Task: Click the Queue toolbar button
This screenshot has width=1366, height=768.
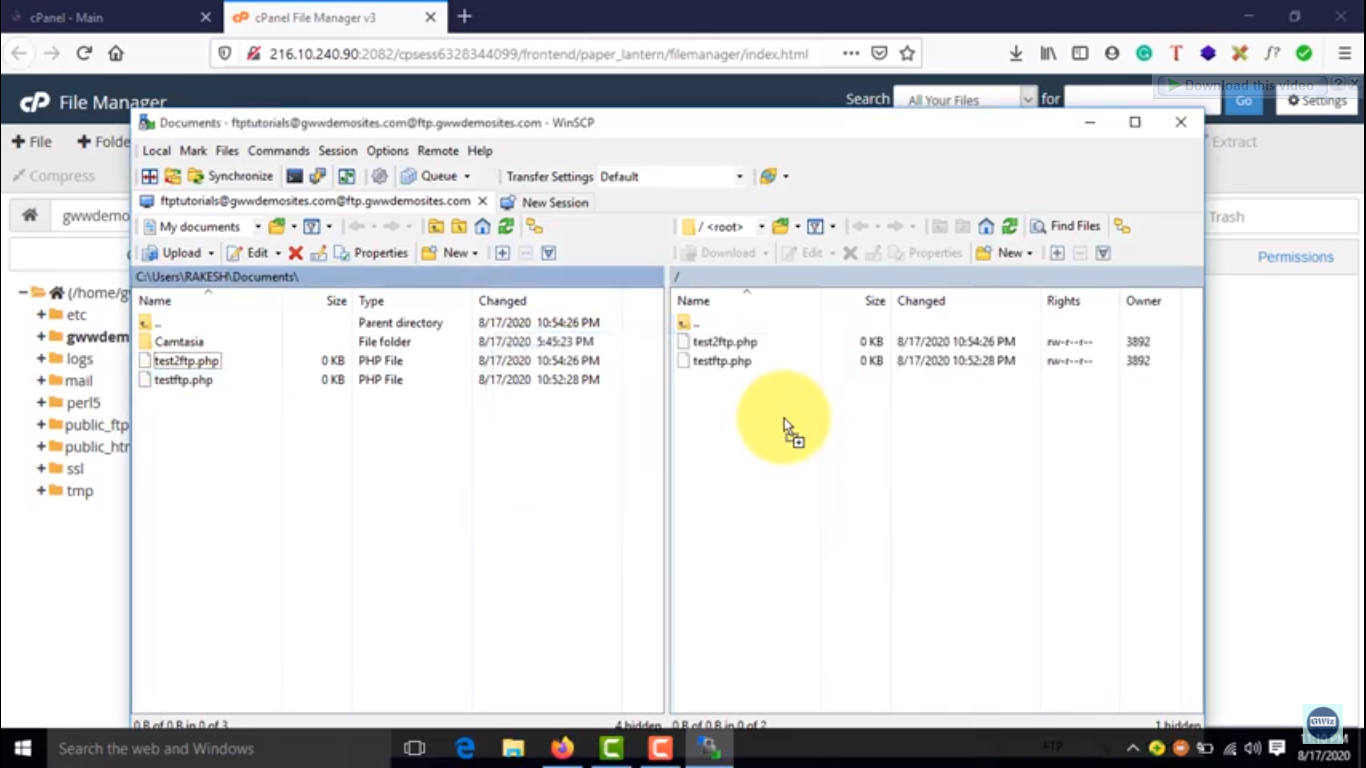Action: 436,176
